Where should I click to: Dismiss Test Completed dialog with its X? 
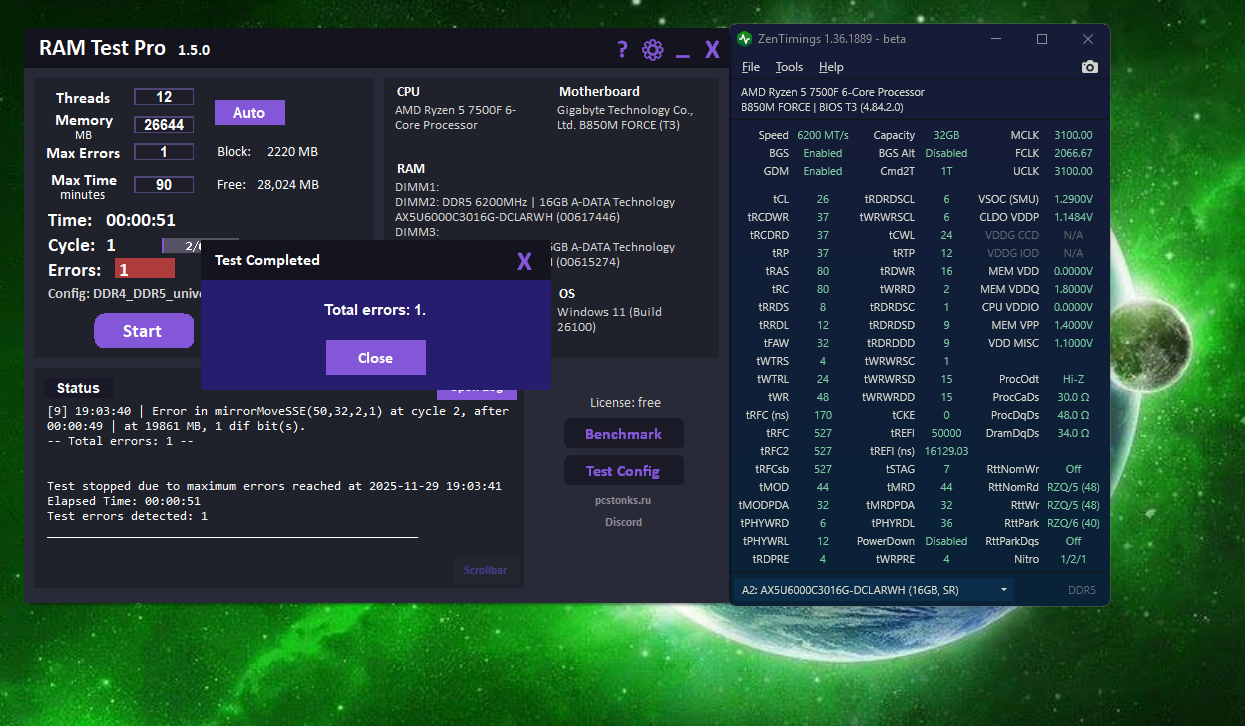(x=524, y=261)
